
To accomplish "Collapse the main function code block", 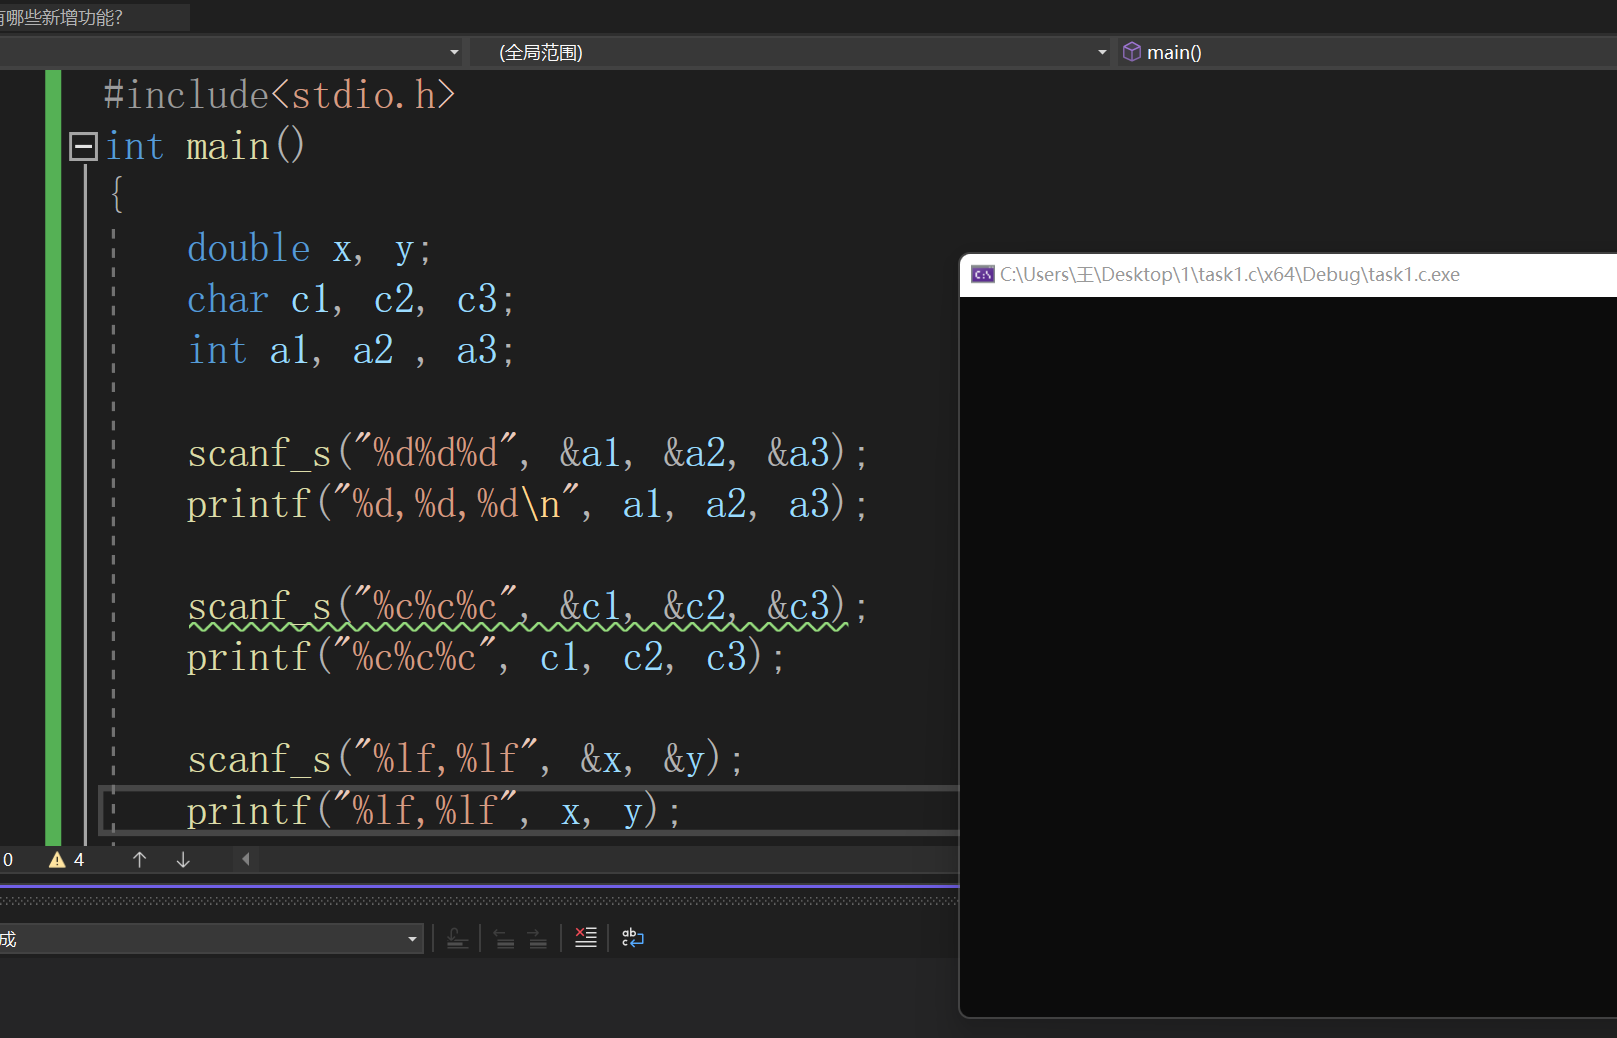I will pyautogui.click(x=83, y=147).
